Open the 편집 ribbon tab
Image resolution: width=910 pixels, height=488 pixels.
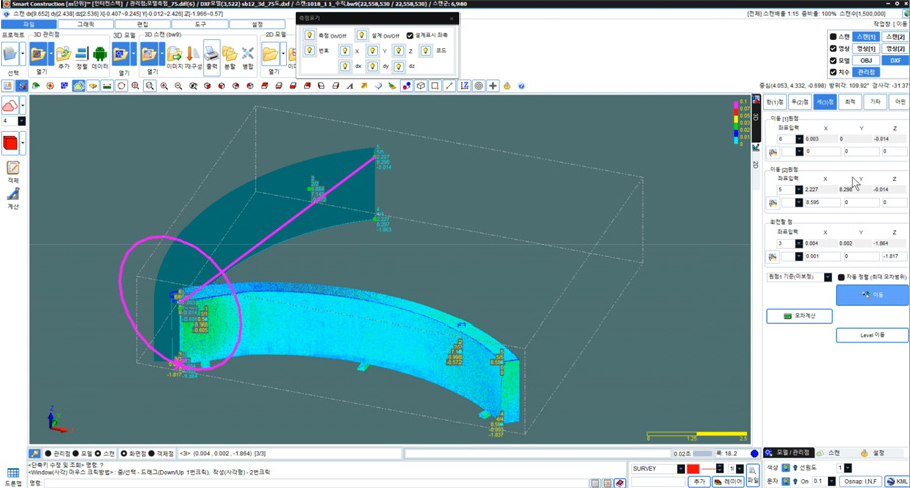pos(143,24)
